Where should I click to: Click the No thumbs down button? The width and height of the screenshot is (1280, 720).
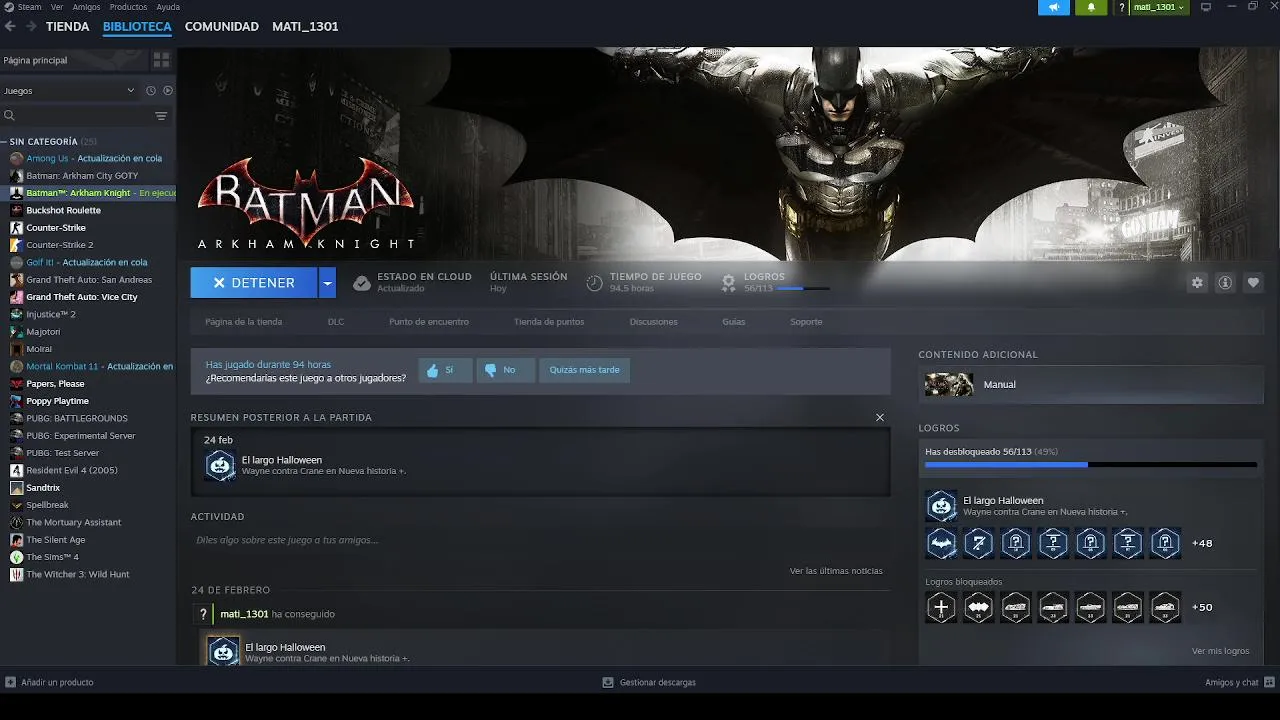[505, 370]
